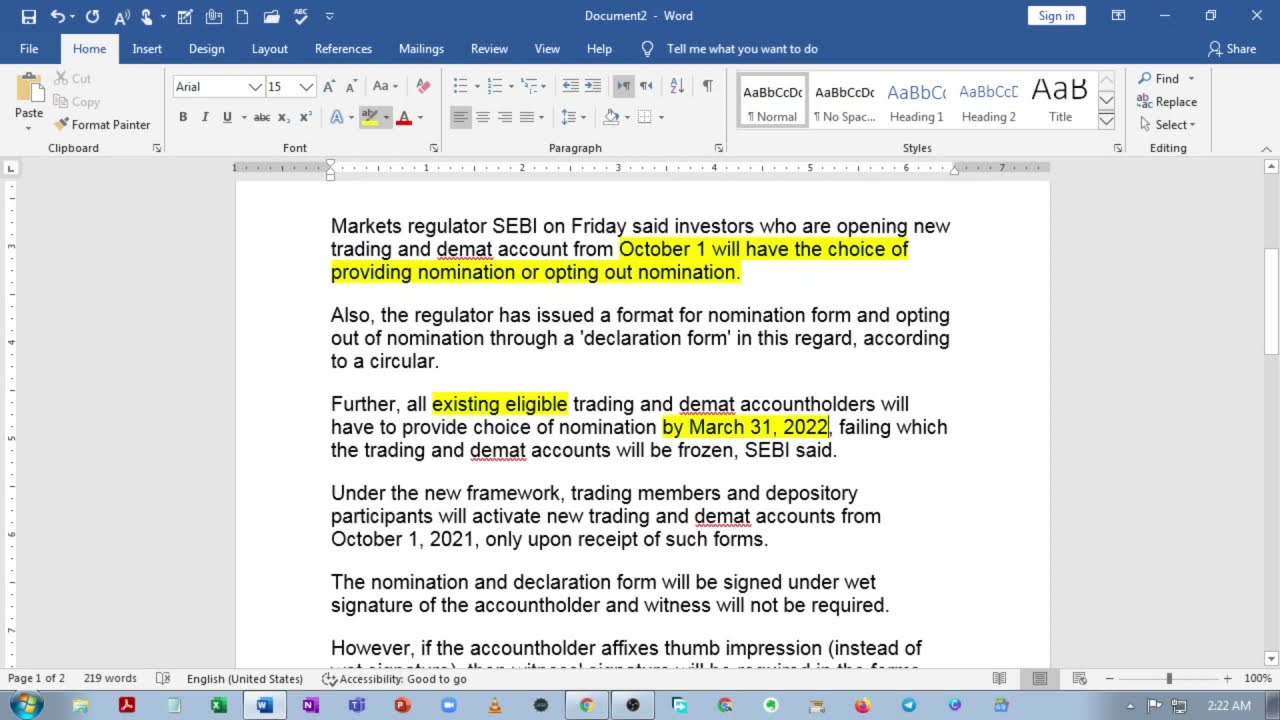Screen dimensions: 1280x720
Task: Click the Sign in button
Action: click(1056, 16)
